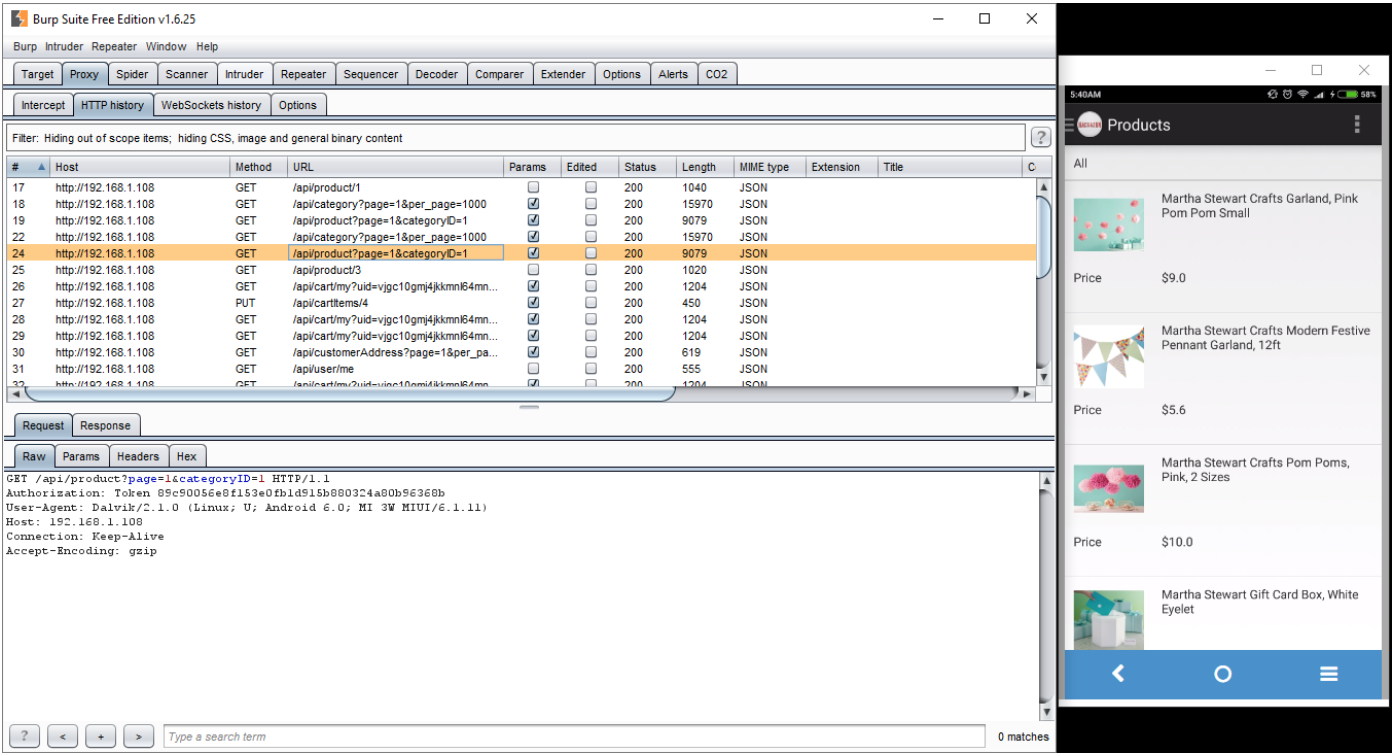The width and height of the screenshot is (1392, 756).
Task: Toggle Edited checkbox for request 22
Action: click(591, 237)
